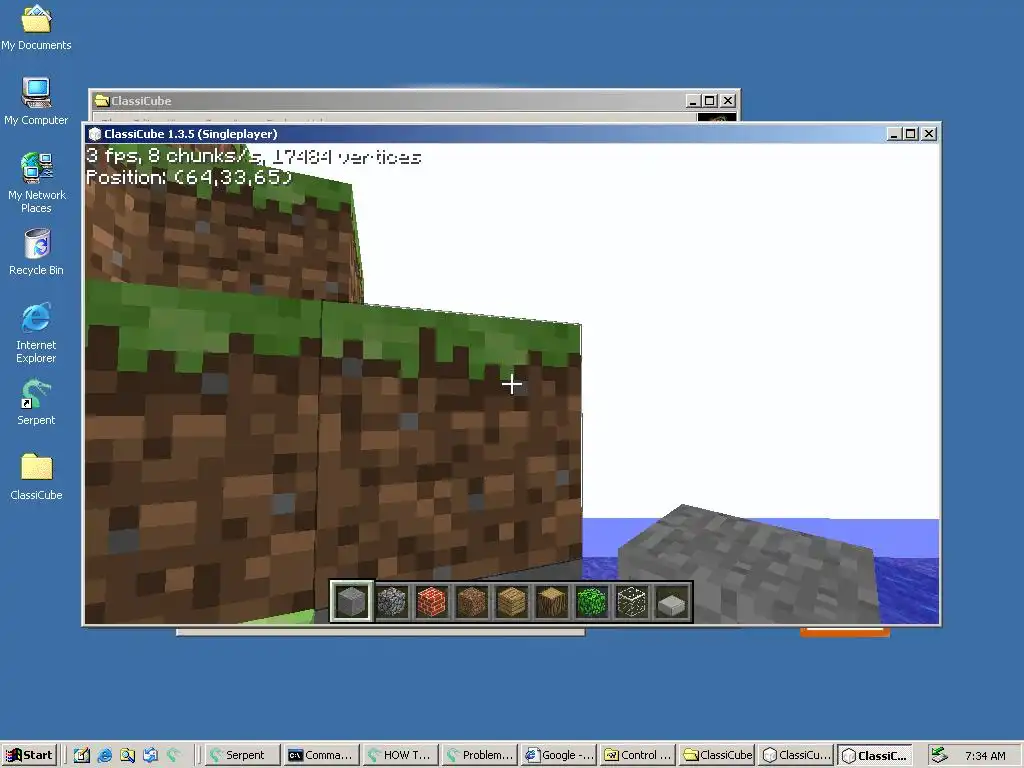Select the green leaves block in hotbar
This screenshot has width=1024, height=768.
[x=592, y=601]
